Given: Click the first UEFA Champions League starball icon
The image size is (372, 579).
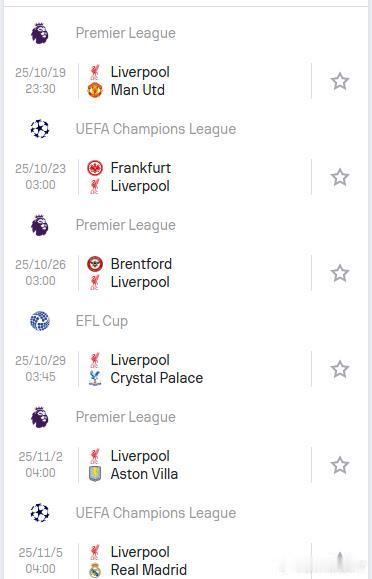Looking at the screenshot, I should tap(40, 129).
